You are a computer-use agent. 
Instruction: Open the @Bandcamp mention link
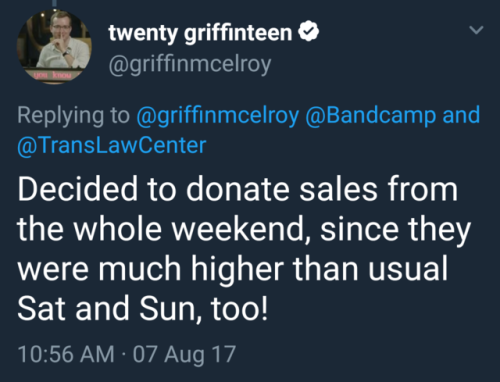(371, 115)
